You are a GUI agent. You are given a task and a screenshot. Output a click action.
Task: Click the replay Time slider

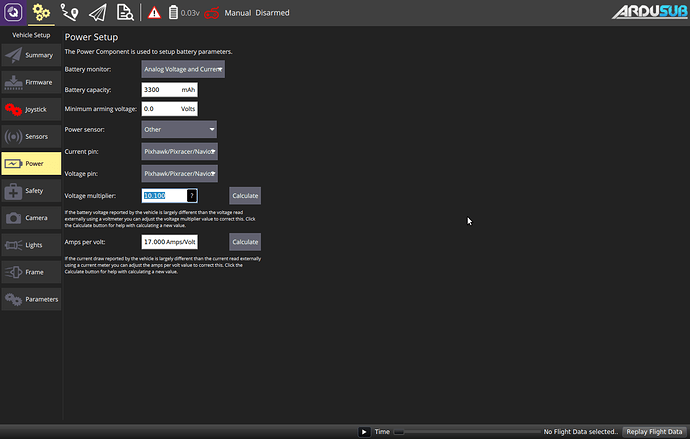coord(466,432)
